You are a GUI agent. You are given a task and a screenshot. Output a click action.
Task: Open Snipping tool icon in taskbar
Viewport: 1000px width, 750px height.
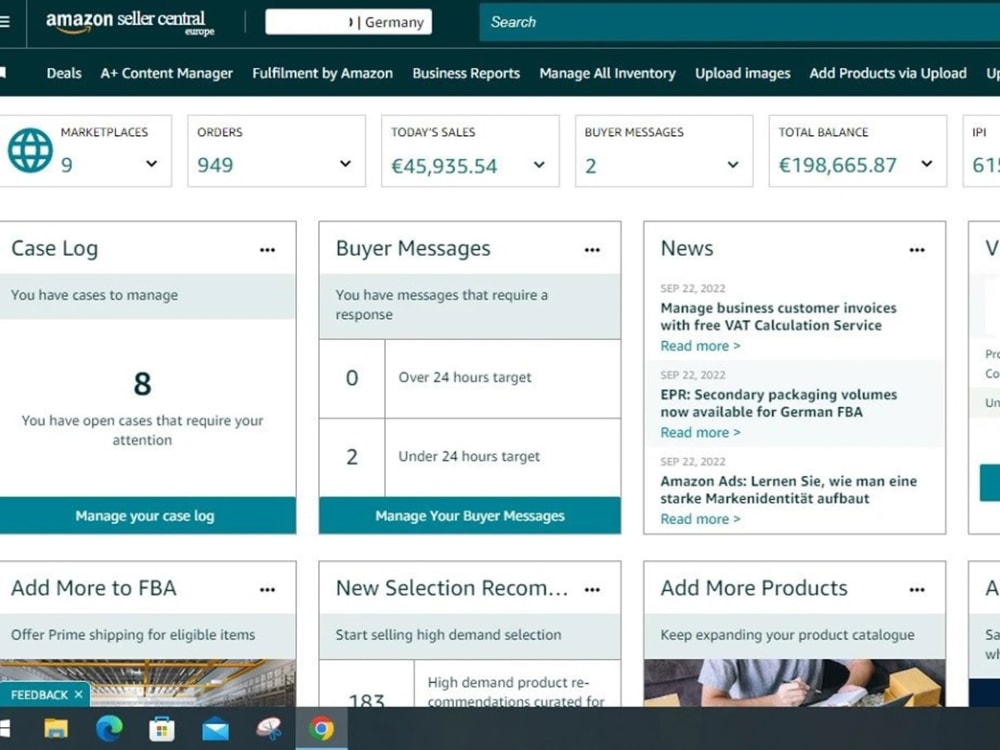268,728
